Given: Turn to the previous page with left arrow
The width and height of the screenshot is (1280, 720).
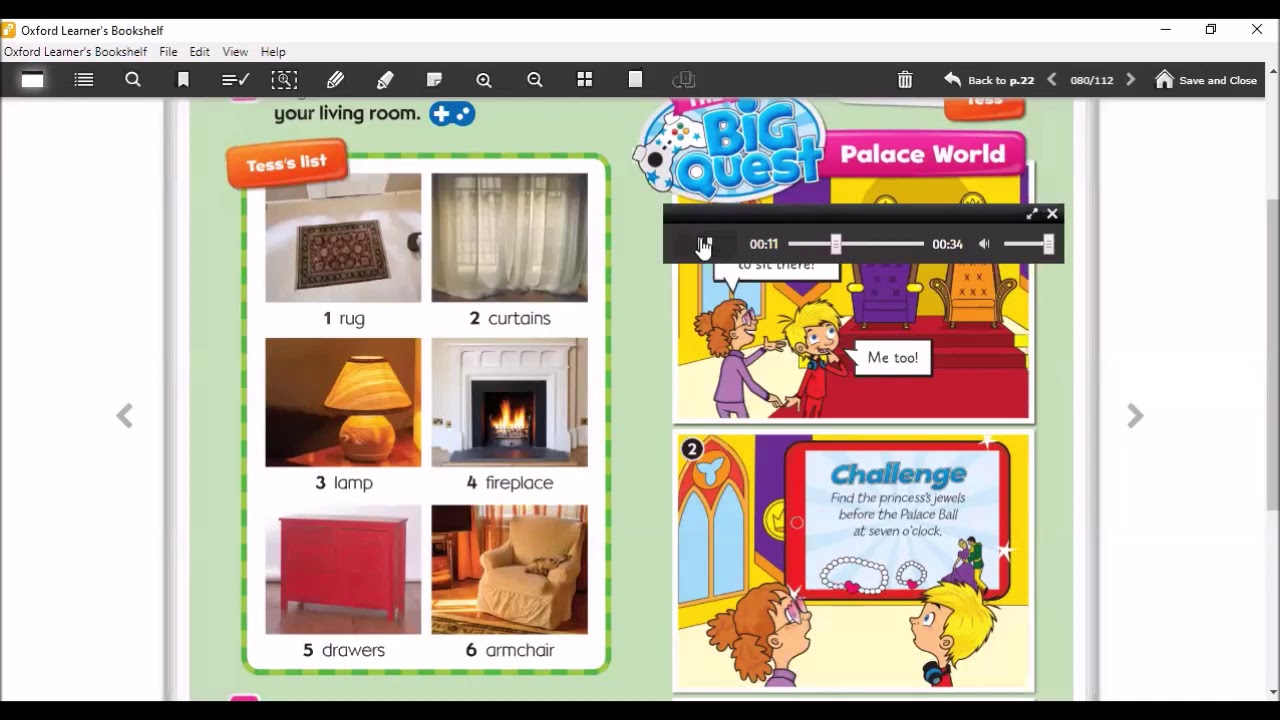Looking at the screenshot, I should [124, 416].
